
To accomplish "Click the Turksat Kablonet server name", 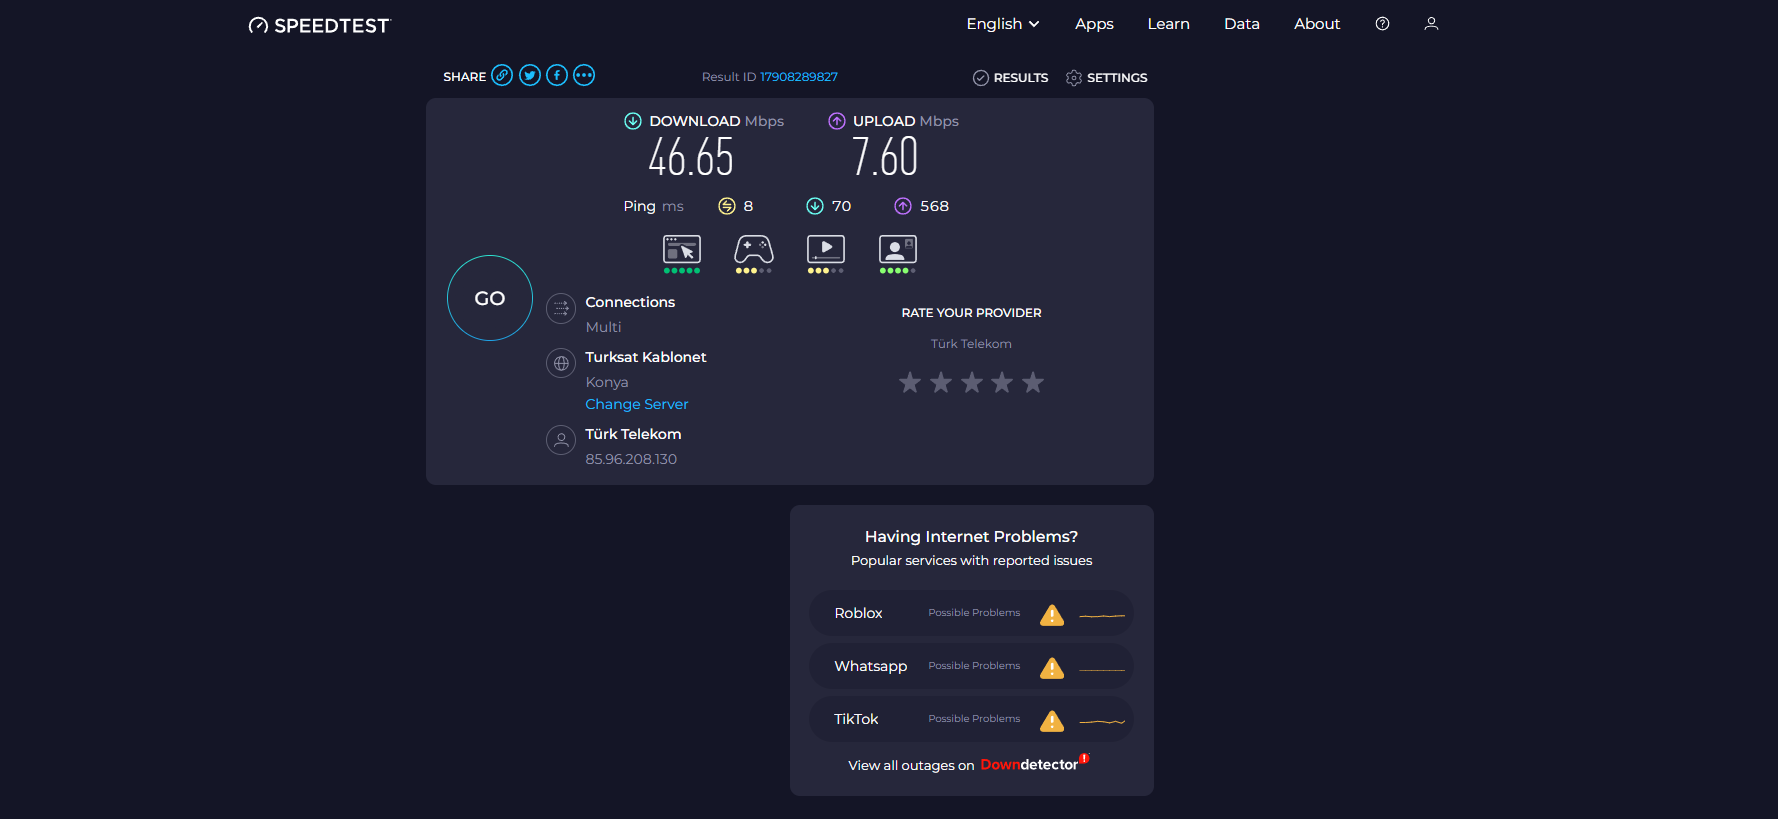I will coord(646,357).
